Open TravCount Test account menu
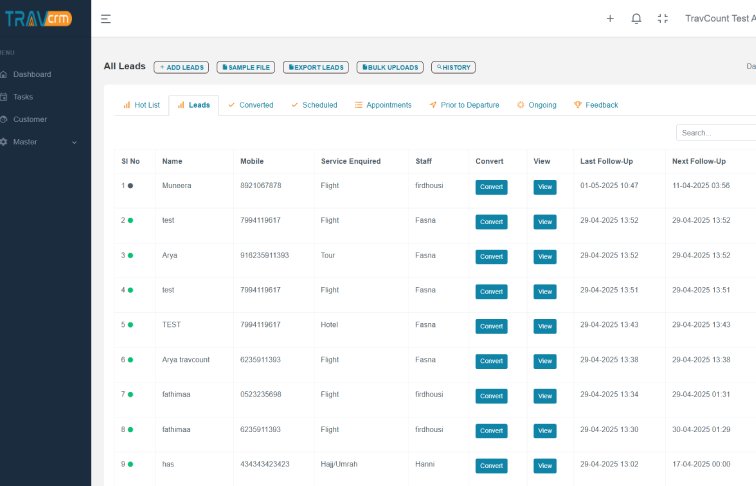Viewport: 756px width, 486px height. pyautogui.click(x=718, y=18)
